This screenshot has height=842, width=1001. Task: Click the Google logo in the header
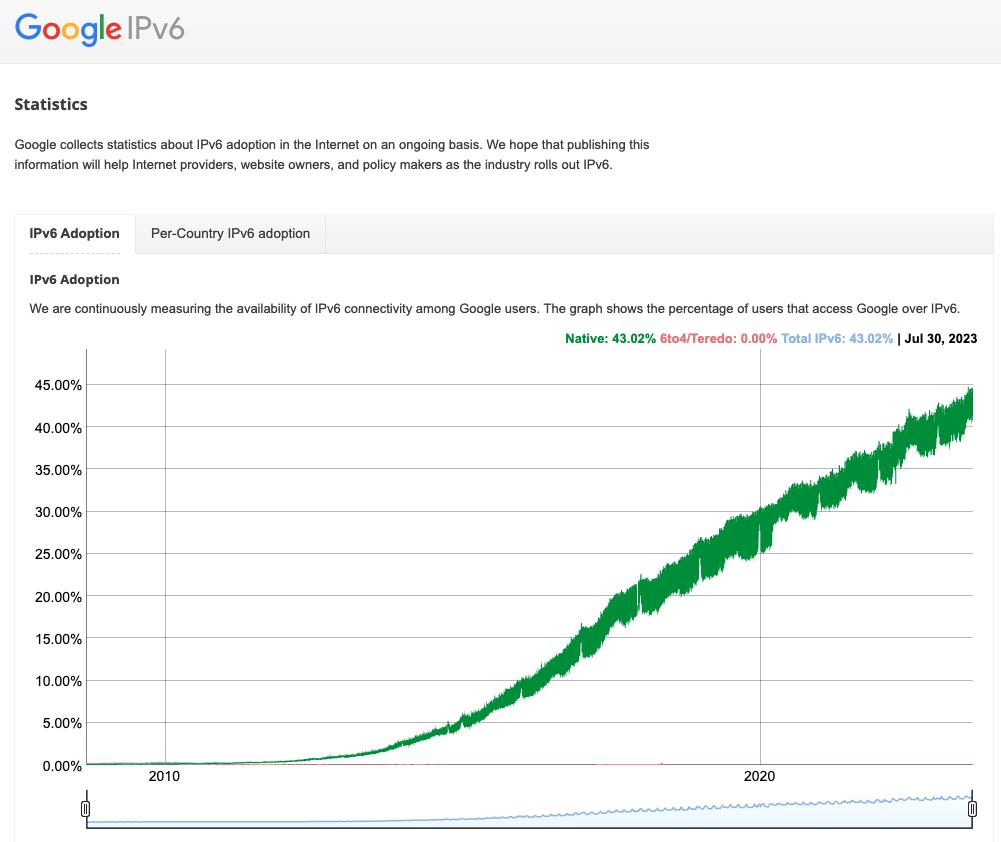point(68,29)
